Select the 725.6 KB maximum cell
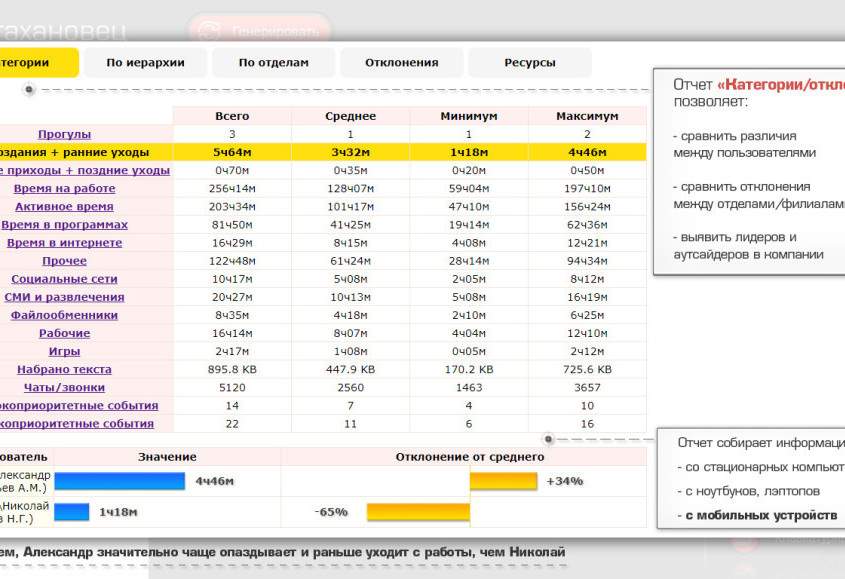The image size is (845, 579). [x=587, y=369]
